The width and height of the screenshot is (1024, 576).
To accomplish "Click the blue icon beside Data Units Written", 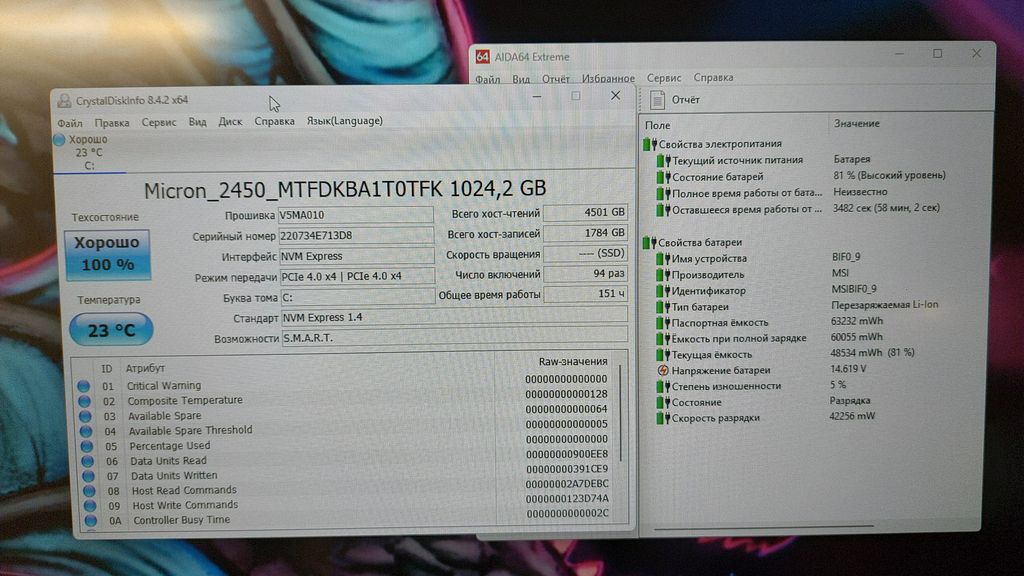I will 86,476.
